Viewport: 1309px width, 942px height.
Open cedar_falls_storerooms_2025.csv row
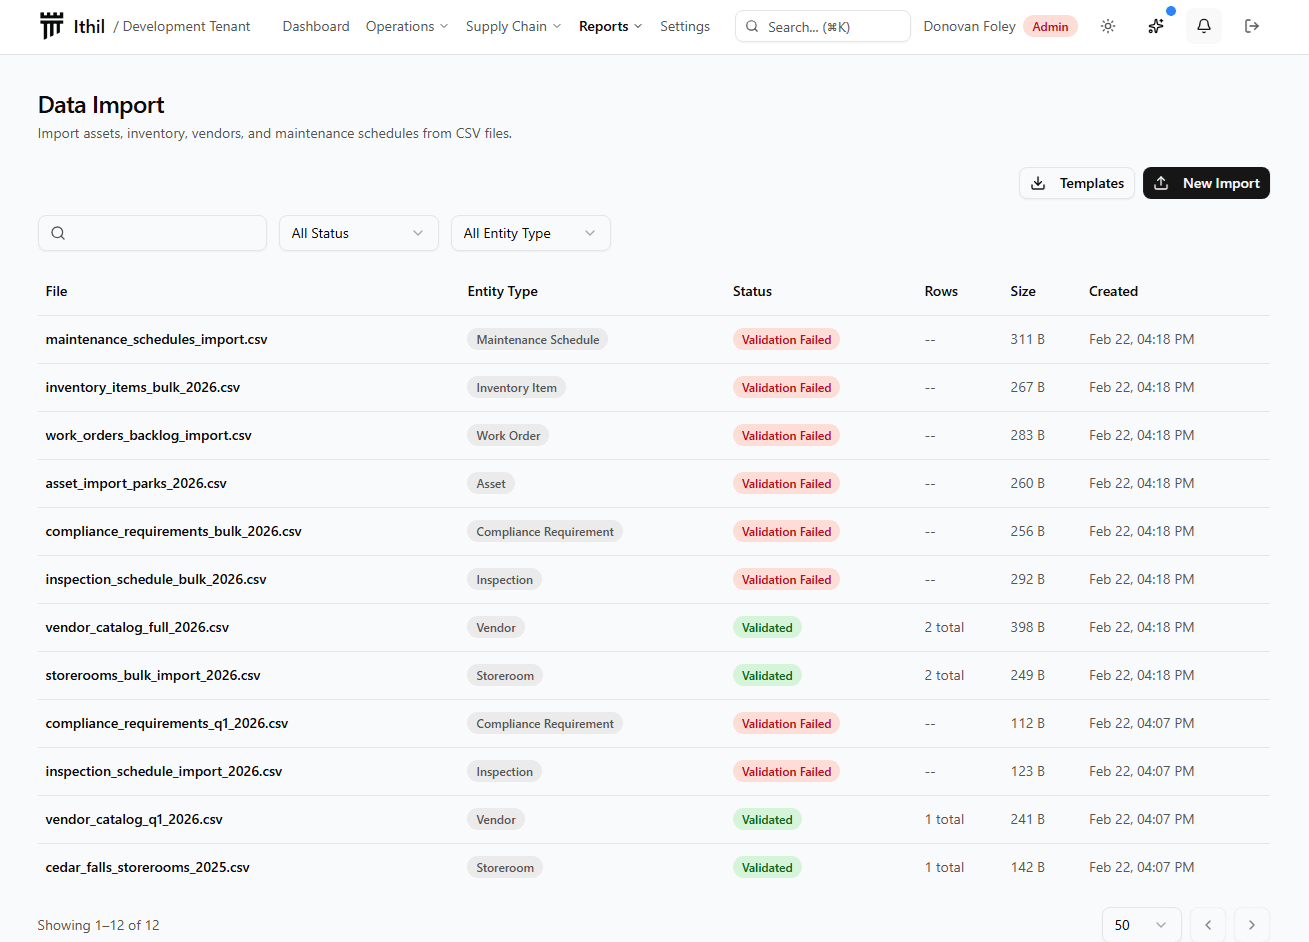pyautogui.click(x=654, y=868)
